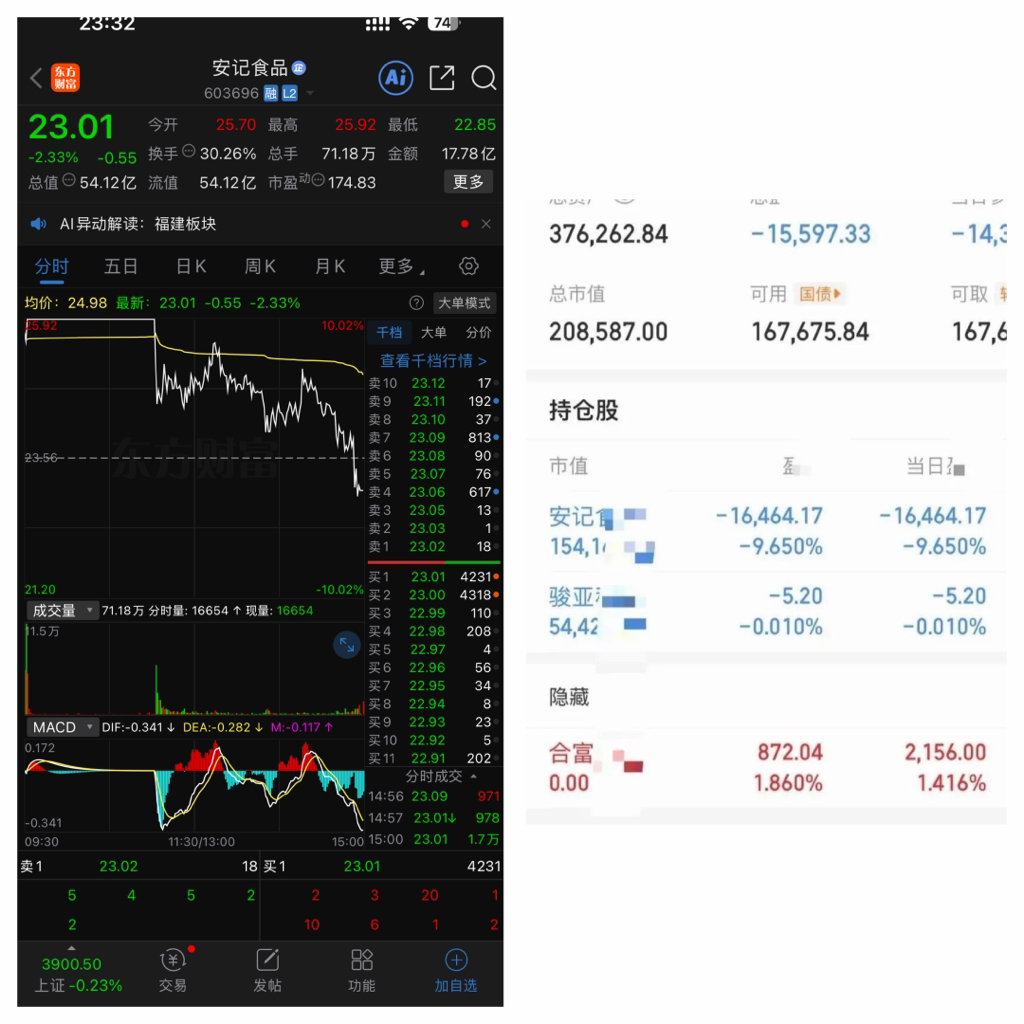Open the 成交量 indicator dropdown
The width and height of the screenshot is (1024, 1024).
62,611
